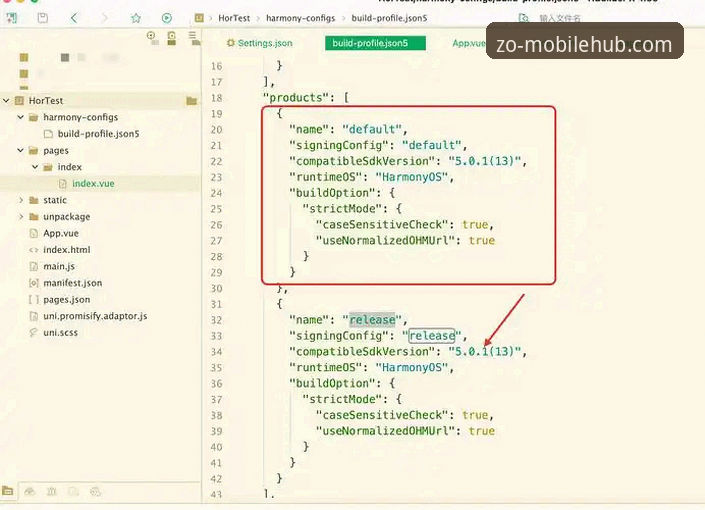Select the unpackage folder label
This screenshot has width=705, height=510.
[x=67, y=217]
